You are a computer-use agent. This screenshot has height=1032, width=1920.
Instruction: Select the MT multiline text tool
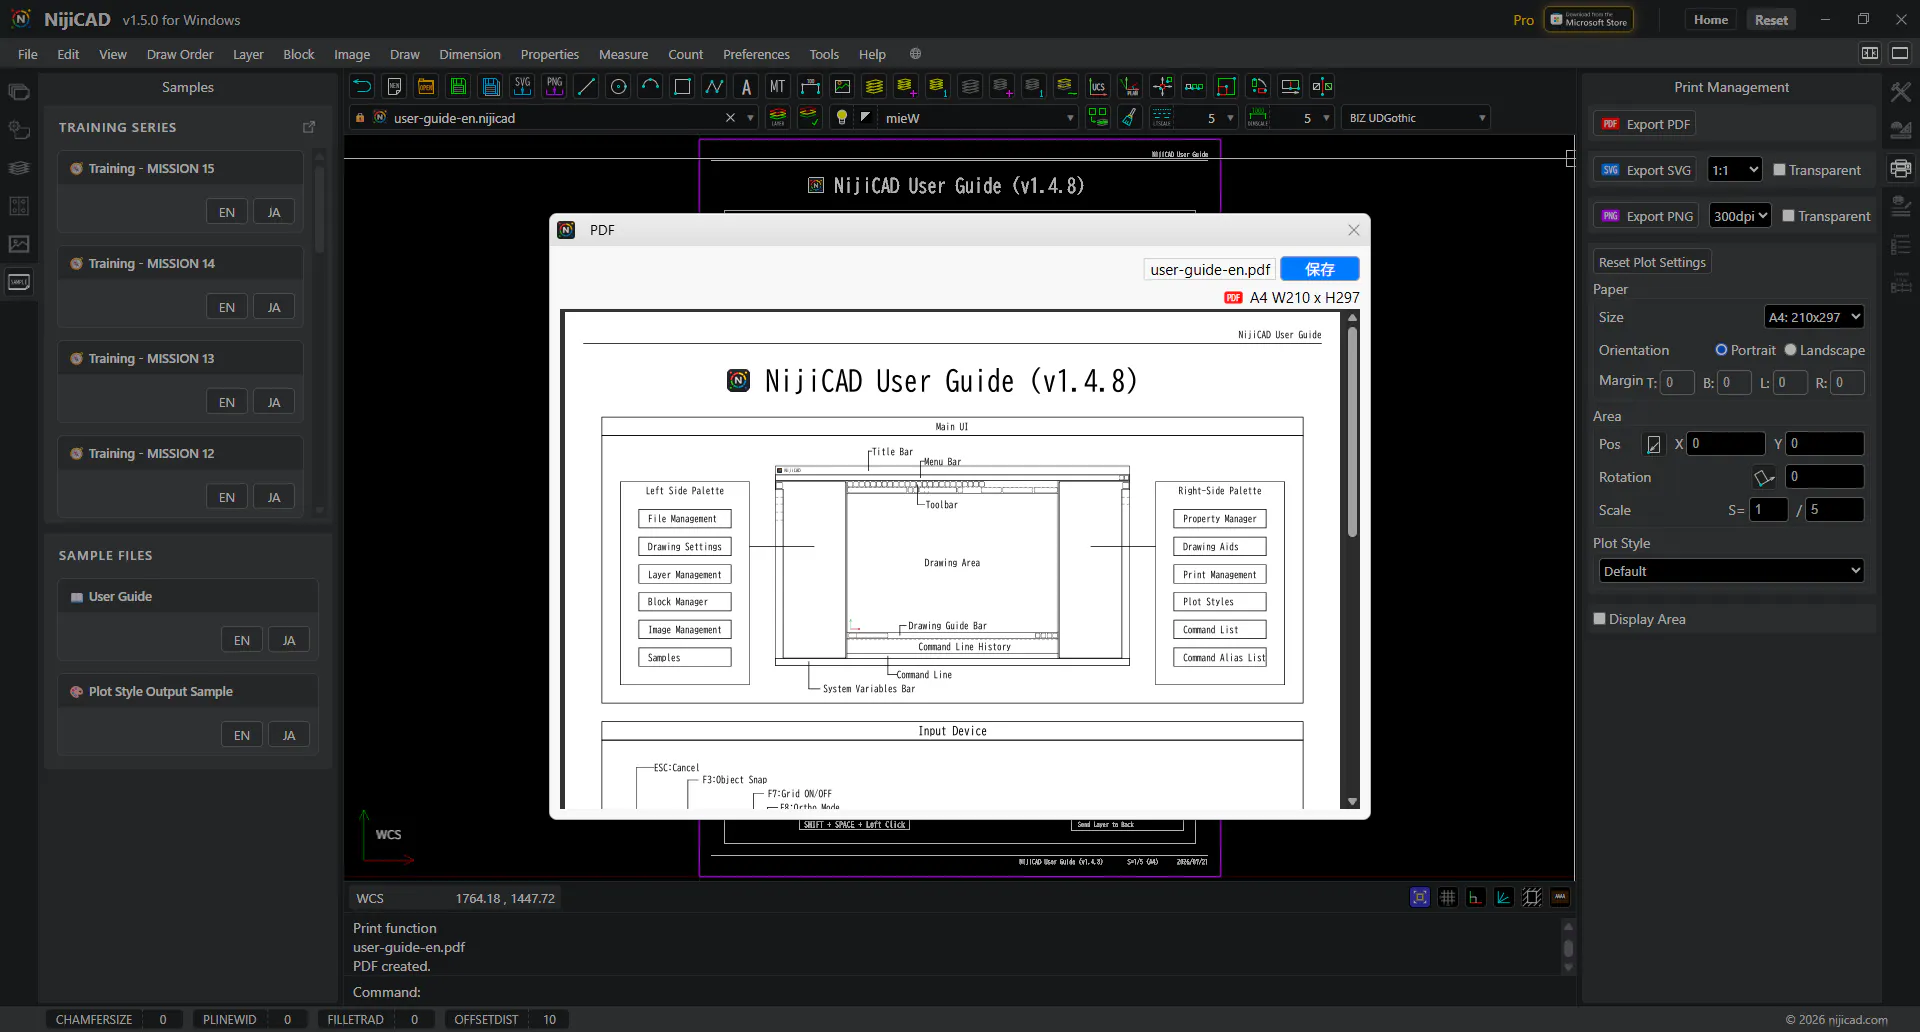click(778, 87)
